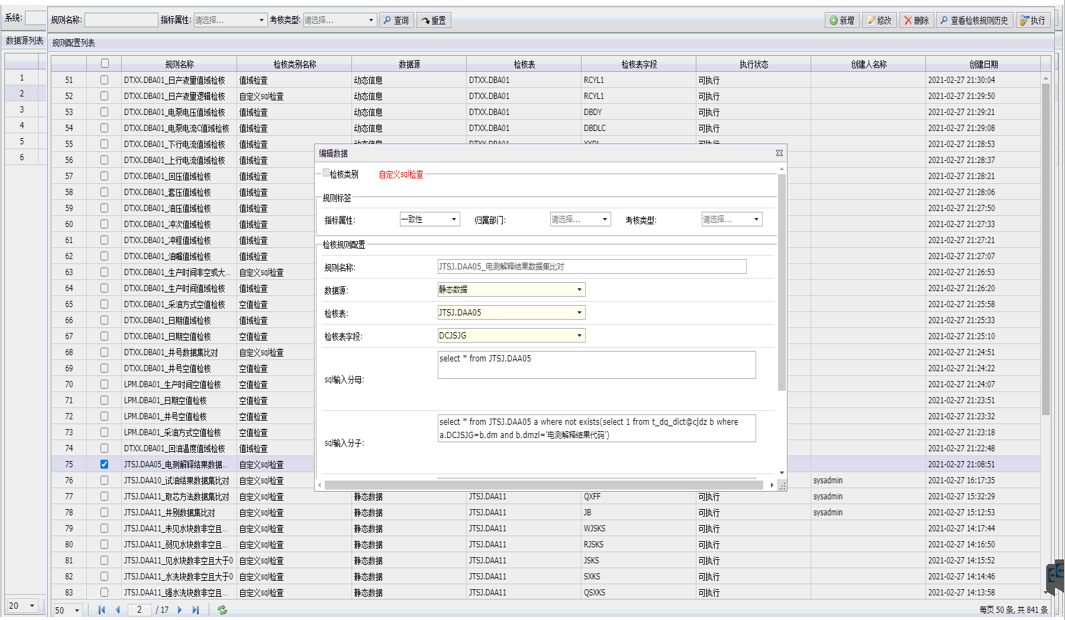Viewport: 1065px width, 620px height.
Task: Click the 新增 add button
Action: click(842, 20)
